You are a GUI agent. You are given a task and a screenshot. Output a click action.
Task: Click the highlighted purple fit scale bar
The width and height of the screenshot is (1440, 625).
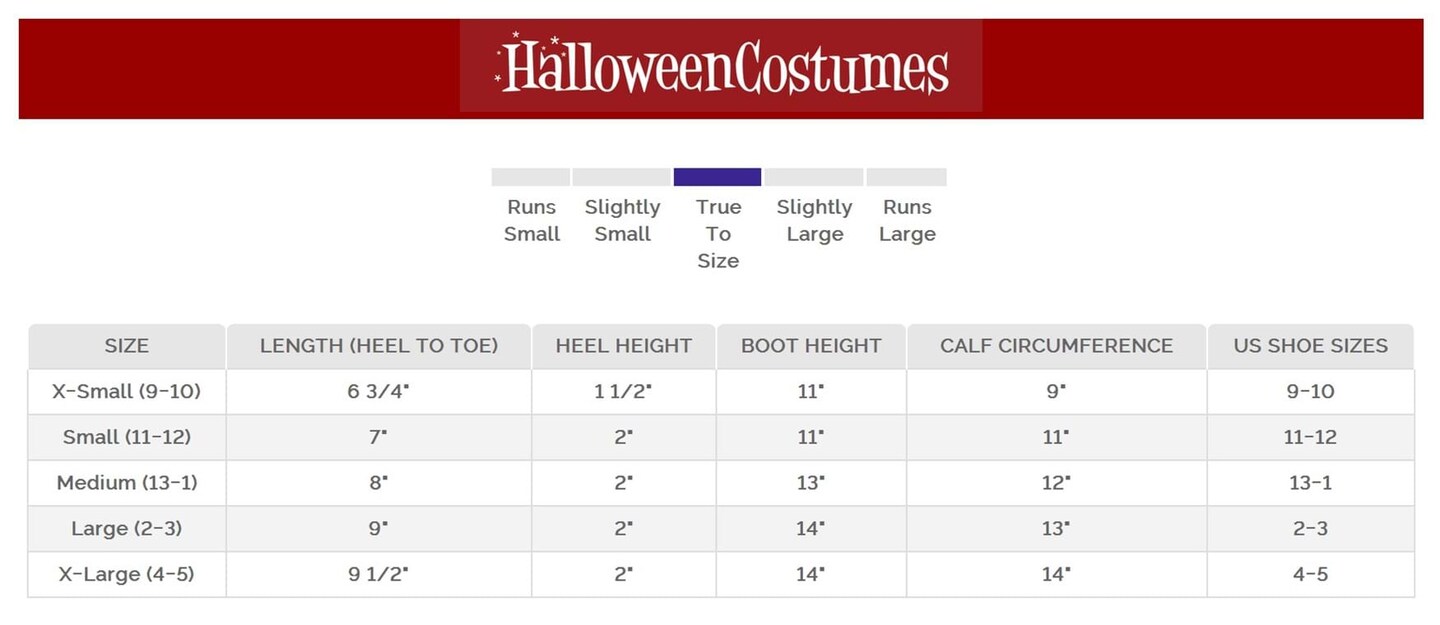click(717, 177)
